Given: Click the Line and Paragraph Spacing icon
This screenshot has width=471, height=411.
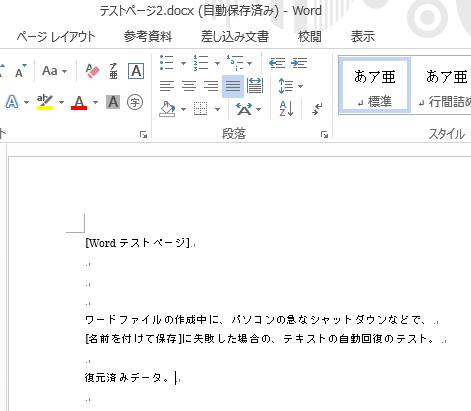Looking at the screenshot, I should [x=285, y=86].
